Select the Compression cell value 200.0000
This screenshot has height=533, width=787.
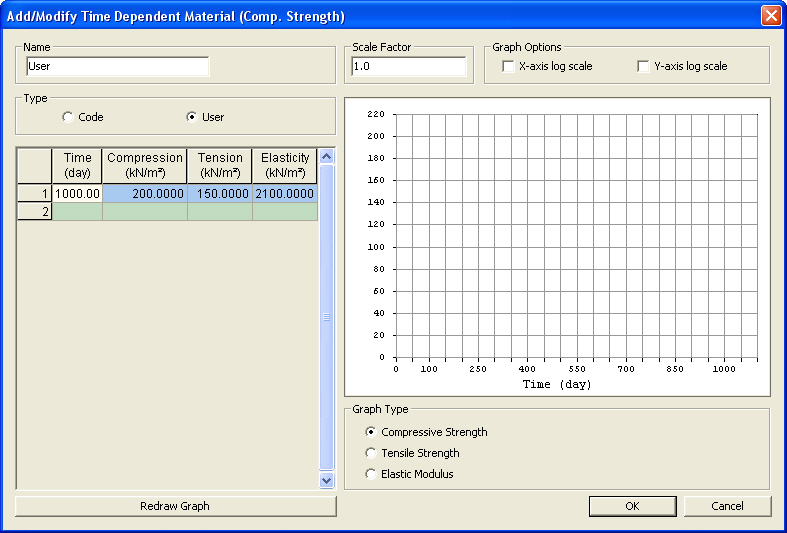point(145,194)
